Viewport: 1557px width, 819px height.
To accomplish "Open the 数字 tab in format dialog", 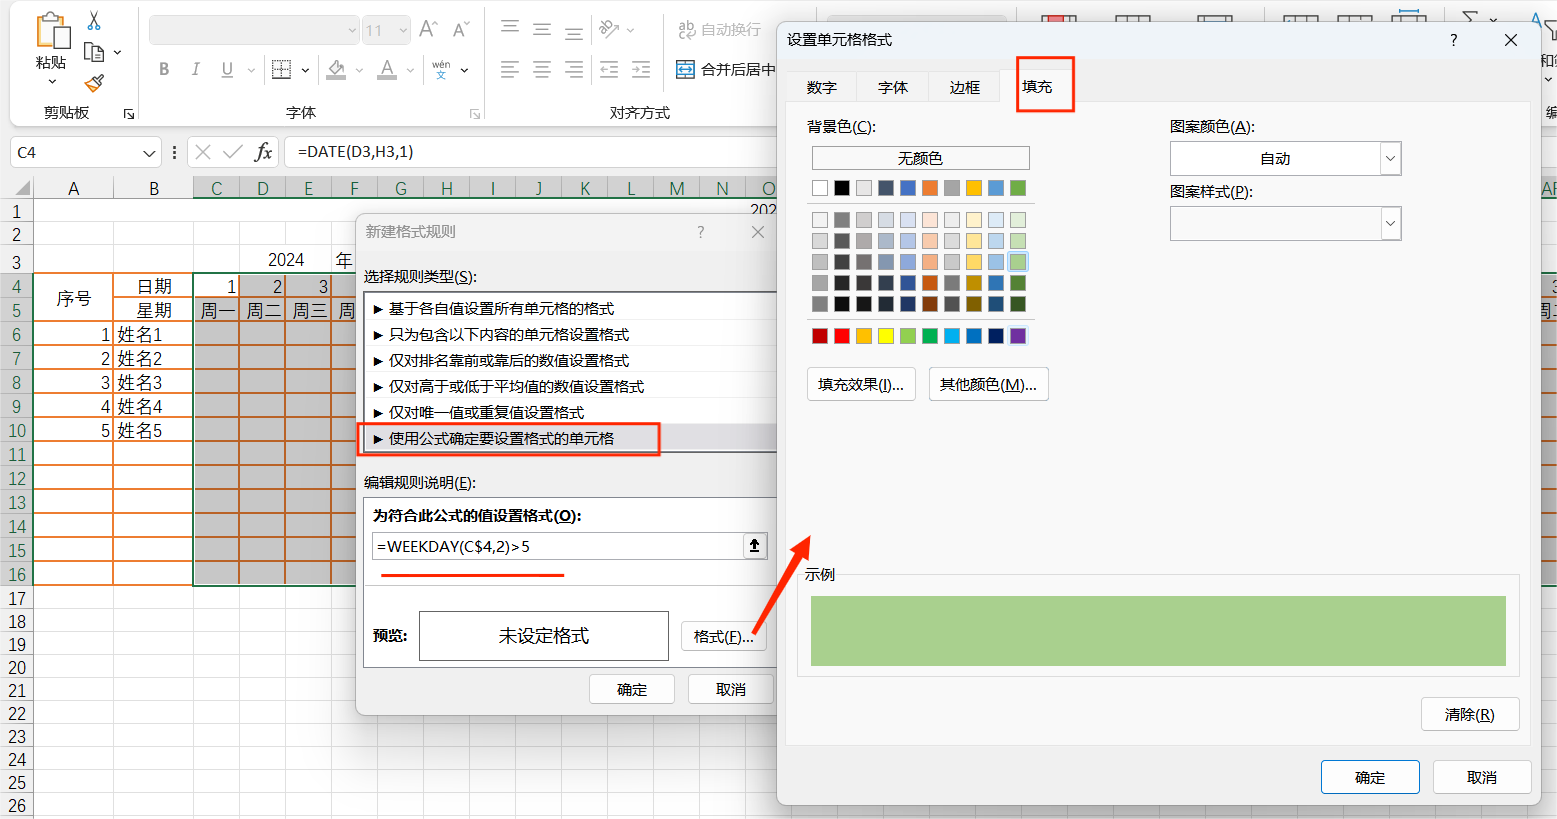I will pyautogui.click(x=820, y=87).
